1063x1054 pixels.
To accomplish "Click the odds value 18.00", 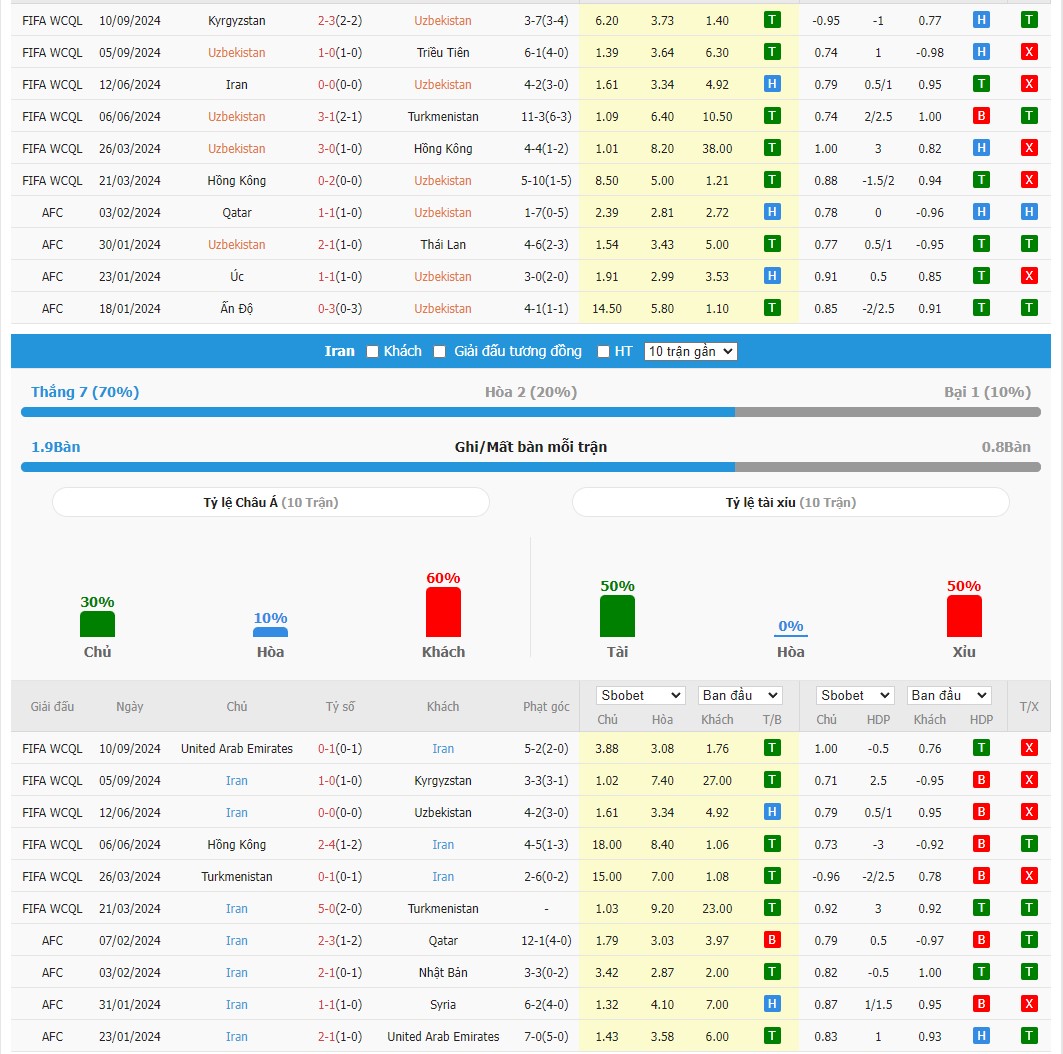I will tap(607, 845).
